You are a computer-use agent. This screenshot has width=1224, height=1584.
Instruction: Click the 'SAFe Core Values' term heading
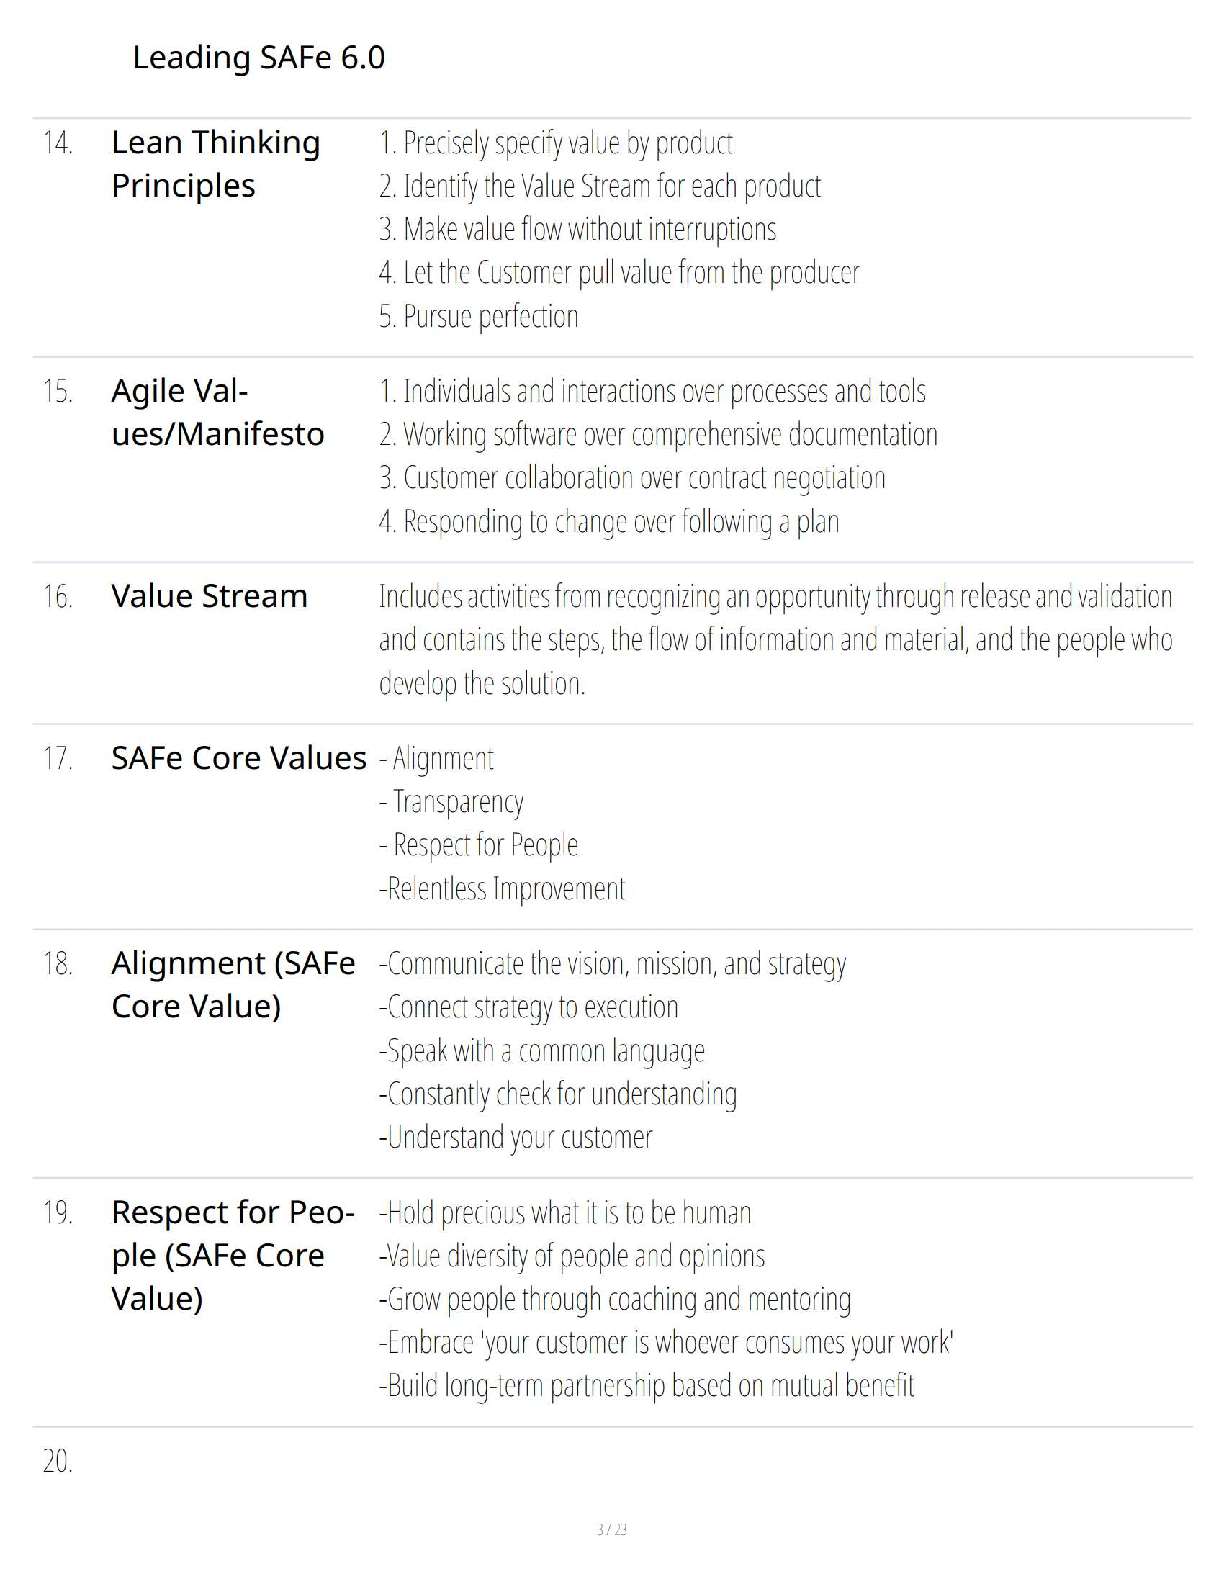pos(238,758)
